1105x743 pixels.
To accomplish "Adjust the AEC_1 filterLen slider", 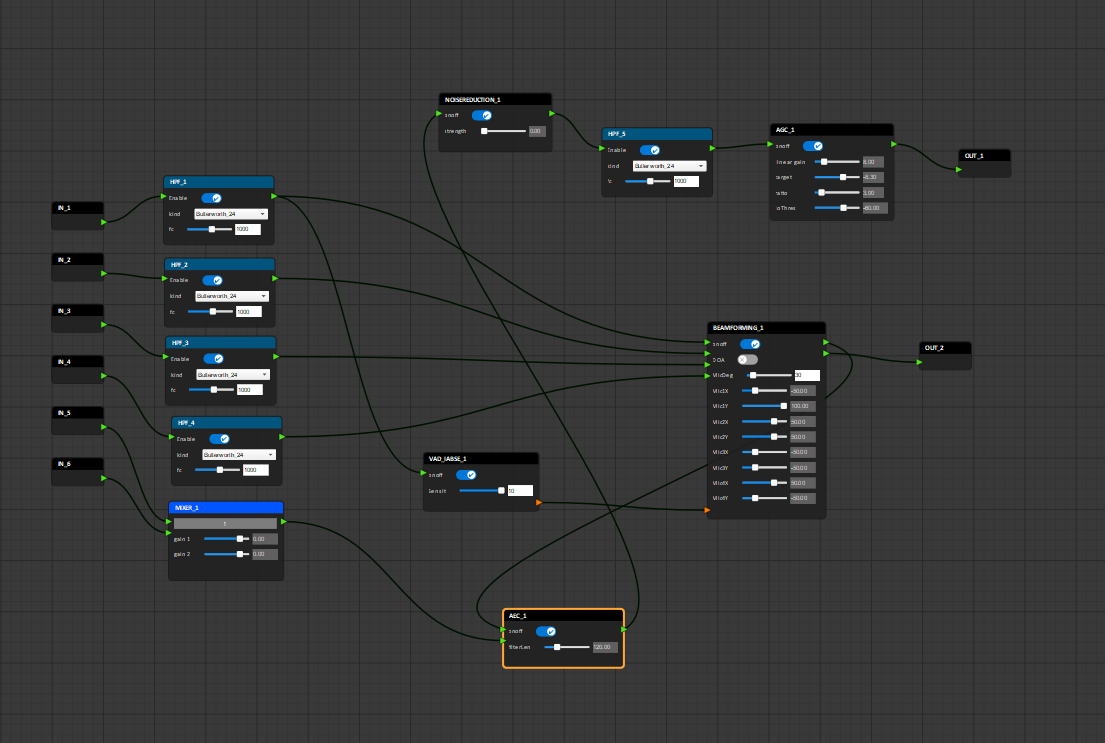I will (567, 646).
